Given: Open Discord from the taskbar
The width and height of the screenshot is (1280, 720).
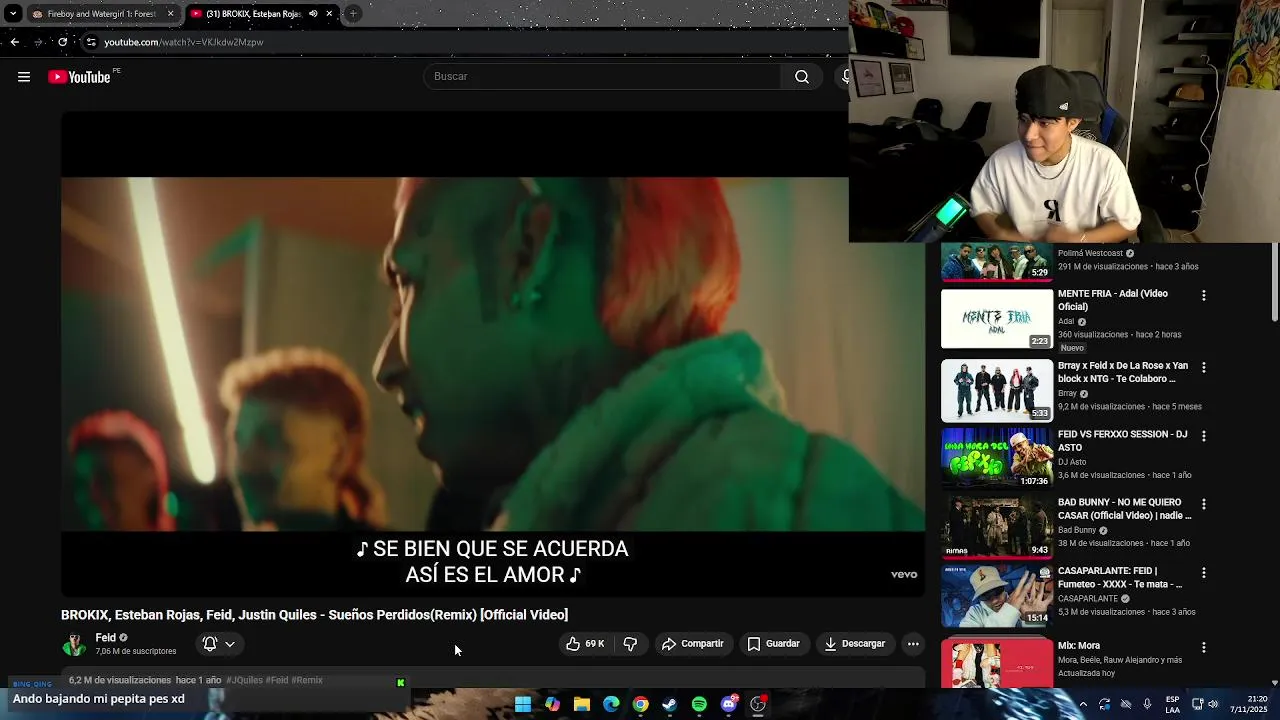Looking at the screenshot, I should (729, 704).
